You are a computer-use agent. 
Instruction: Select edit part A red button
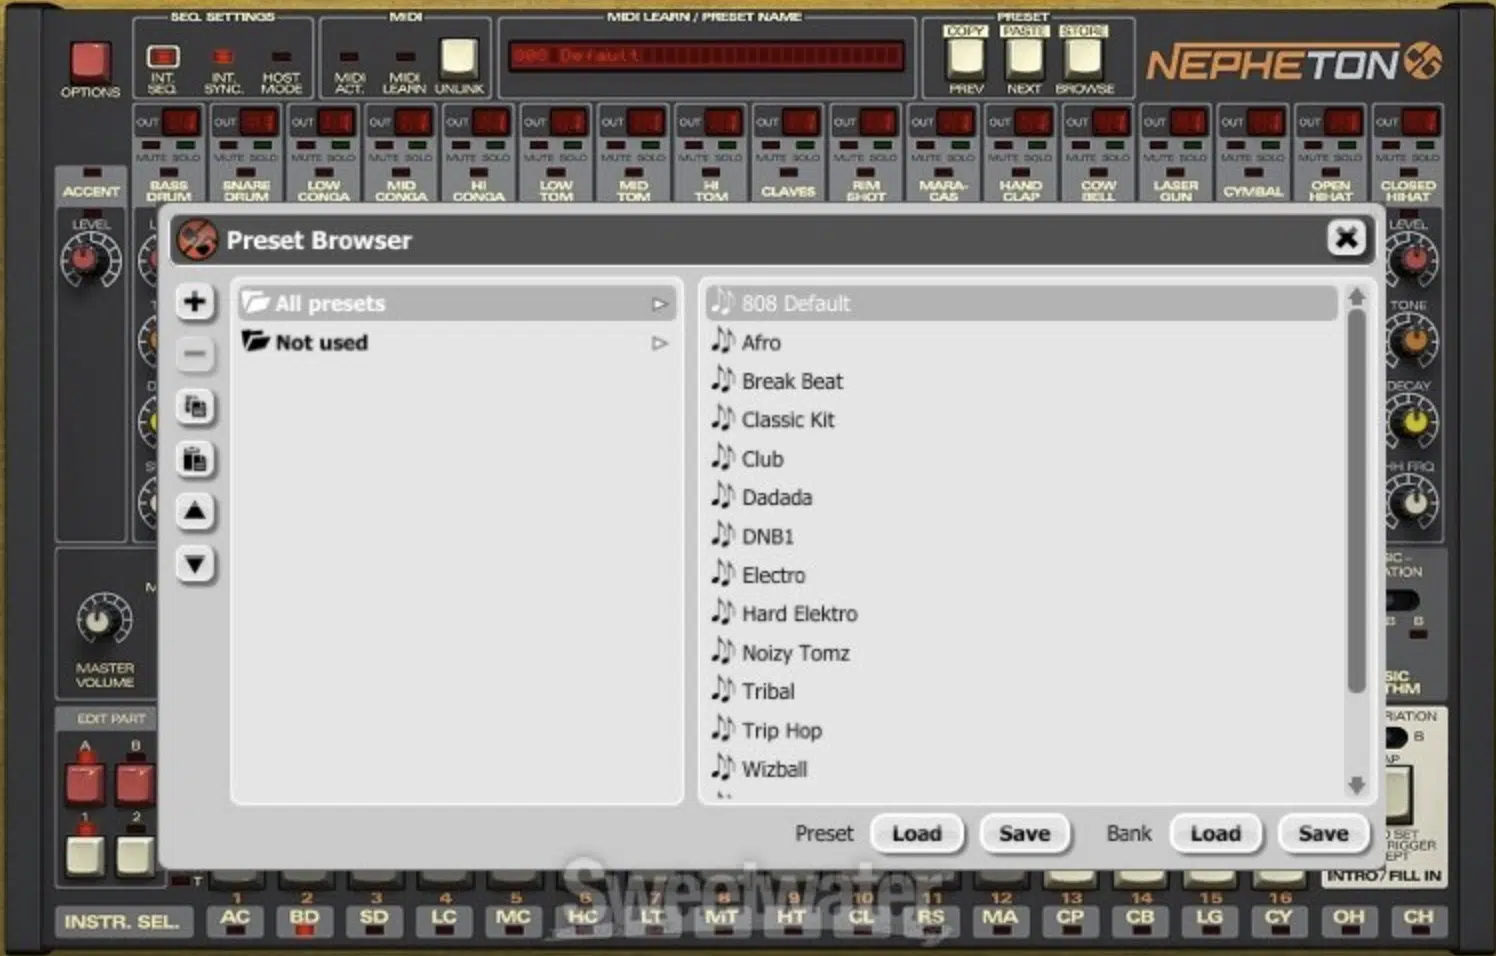pos(84,781)
